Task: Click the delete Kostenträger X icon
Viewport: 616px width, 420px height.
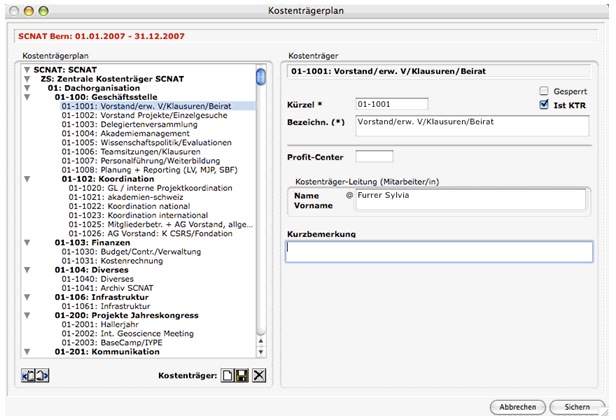Action: [259, 374]
